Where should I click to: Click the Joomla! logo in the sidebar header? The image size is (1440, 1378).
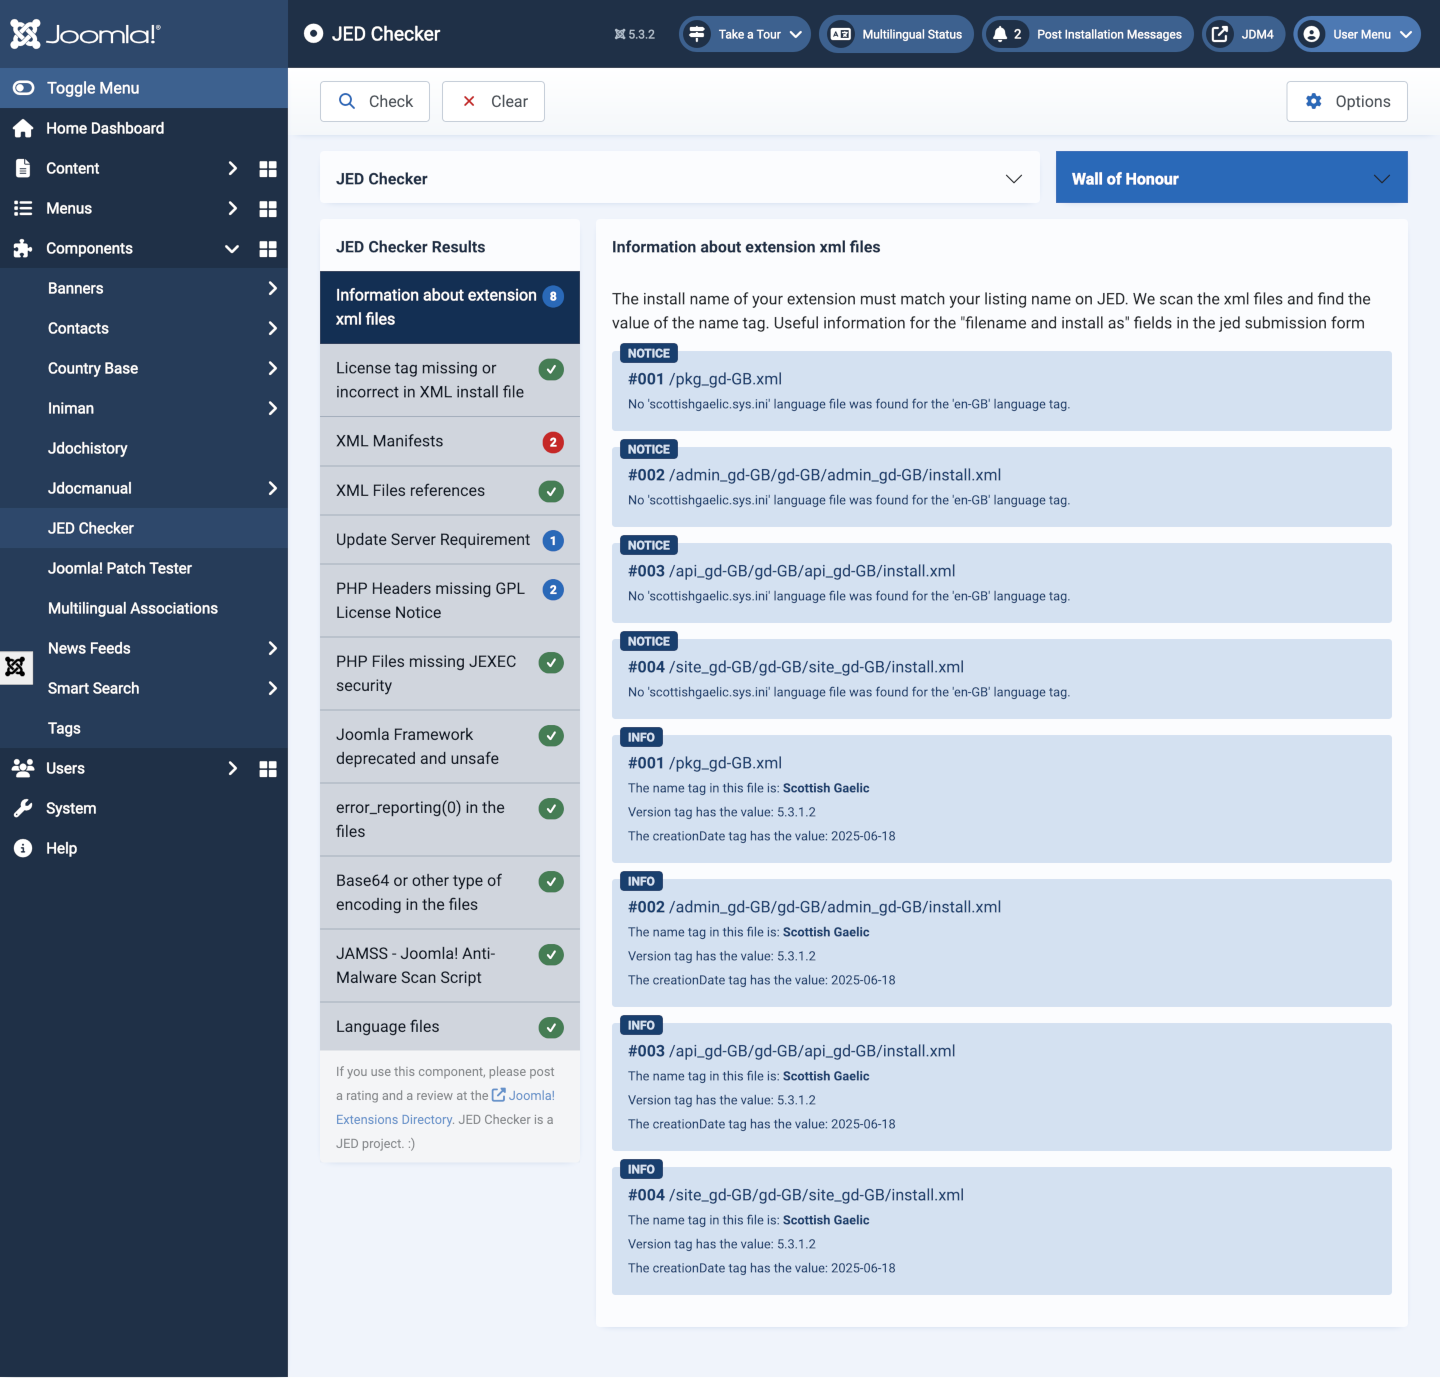tap(85, 34)
